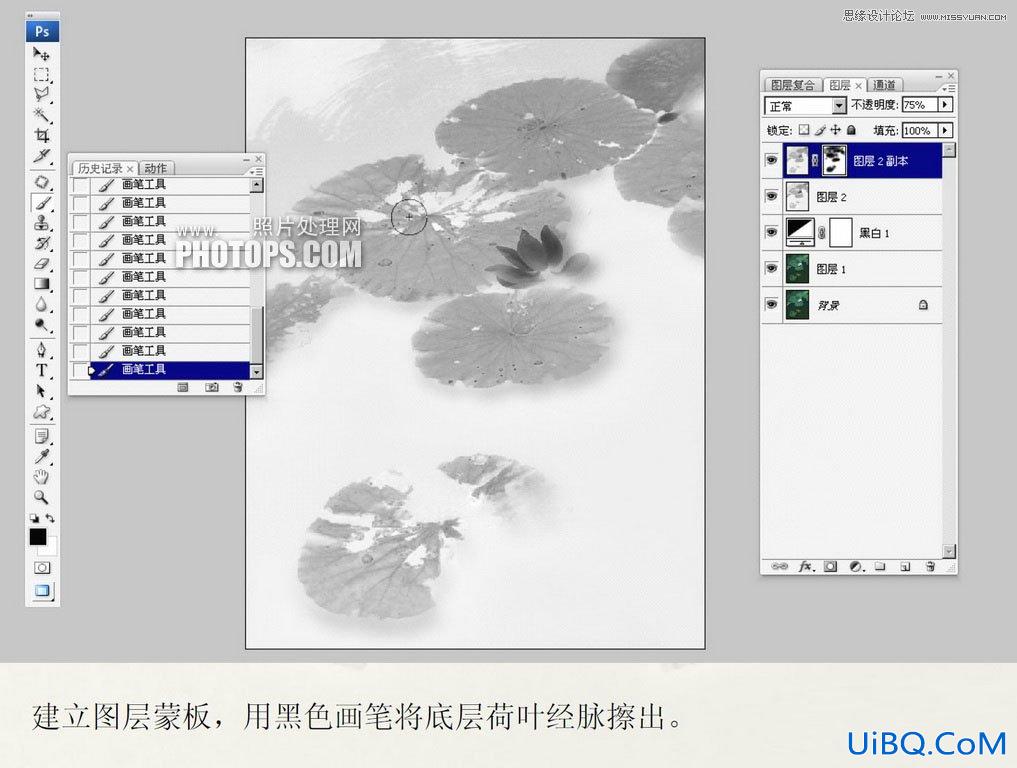This screenshot has width=1017, height=768.
Task: Select the Notes tool
Action: pos(42,437)
